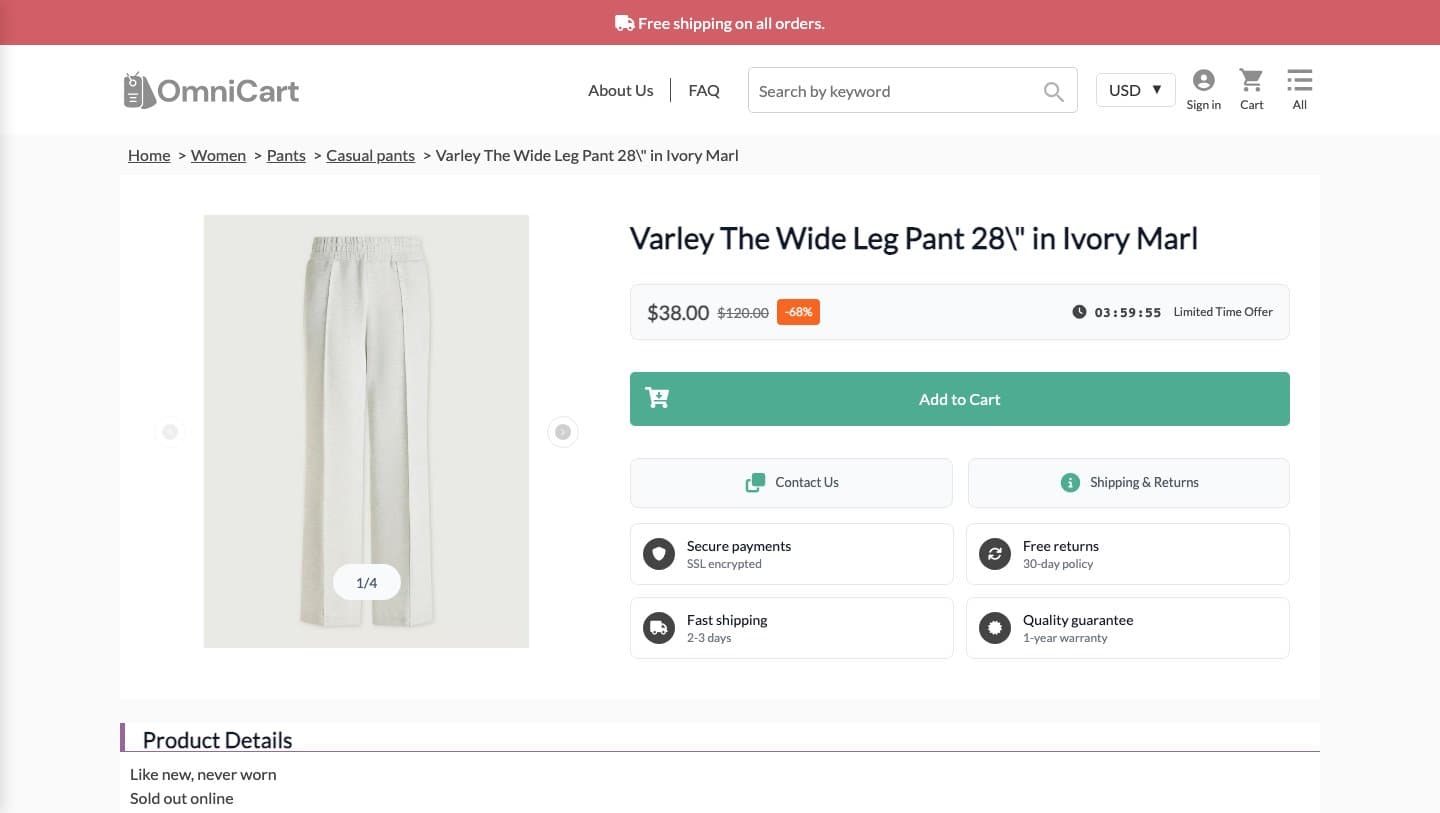1440x813 pixels.
Task: Click the free shipping truck icon in banner
Action: (624, 23)
